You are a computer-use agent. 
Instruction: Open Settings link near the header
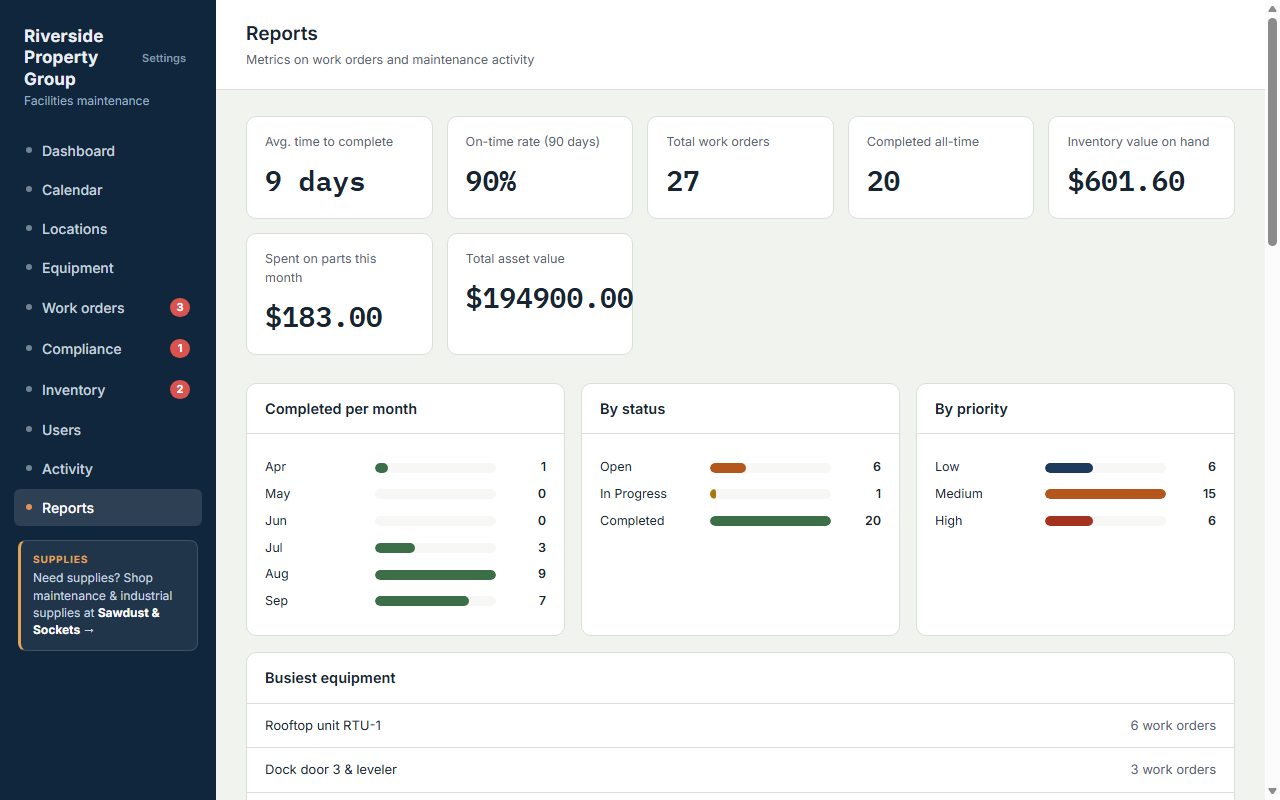click(x=164, y=58)
